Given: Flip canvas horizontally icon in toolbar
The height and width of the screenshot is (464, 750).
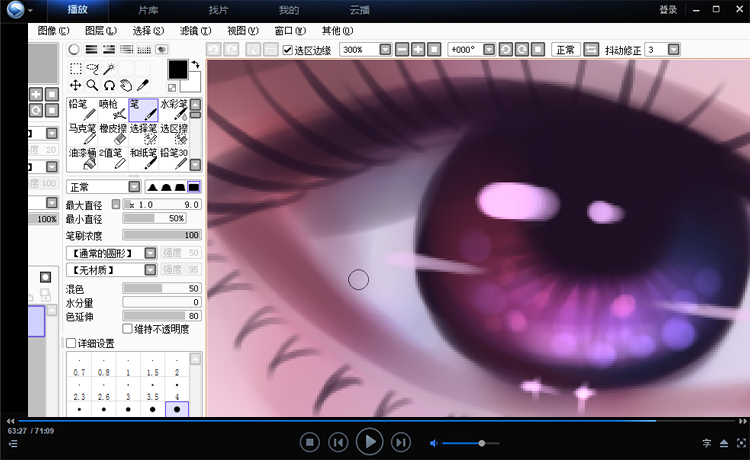Looking at the screenshot, I should click(591, 50).
